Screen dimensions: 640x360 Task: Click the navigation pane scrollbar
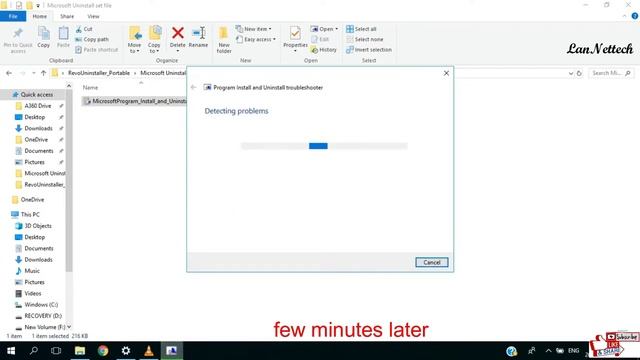tap(69, 180)
